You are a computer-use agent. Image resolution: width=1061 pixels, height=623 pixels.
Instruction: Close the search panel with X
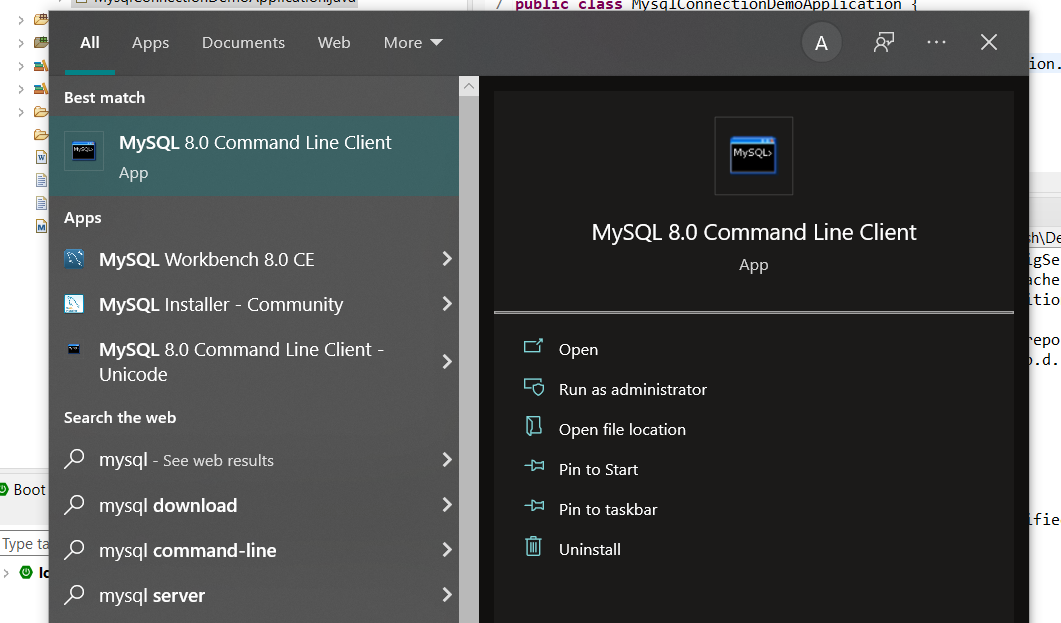(x=989, y=43)
